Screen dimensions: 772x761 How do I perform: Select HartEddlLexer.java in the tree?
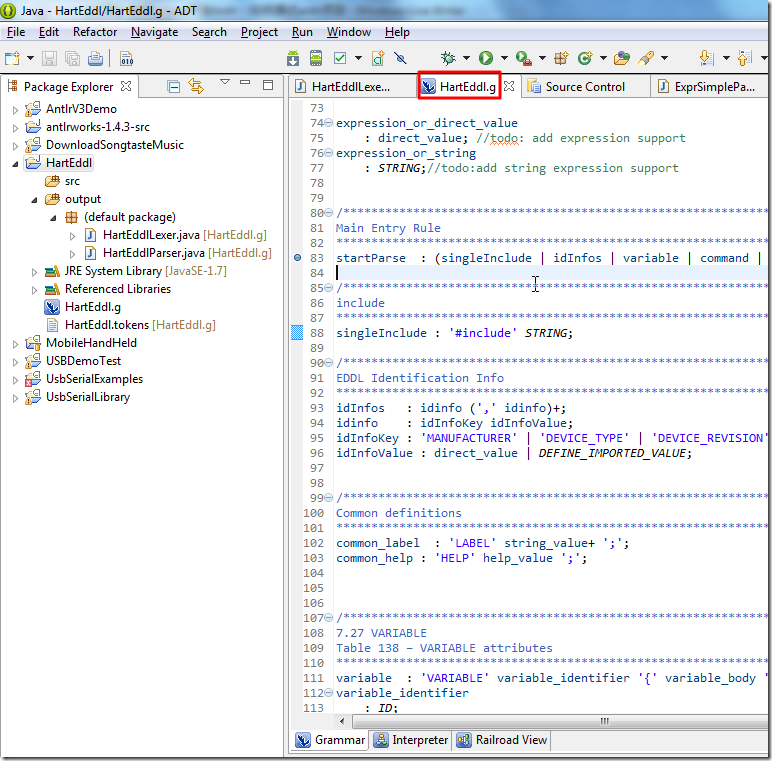click(x=151, y=235)
